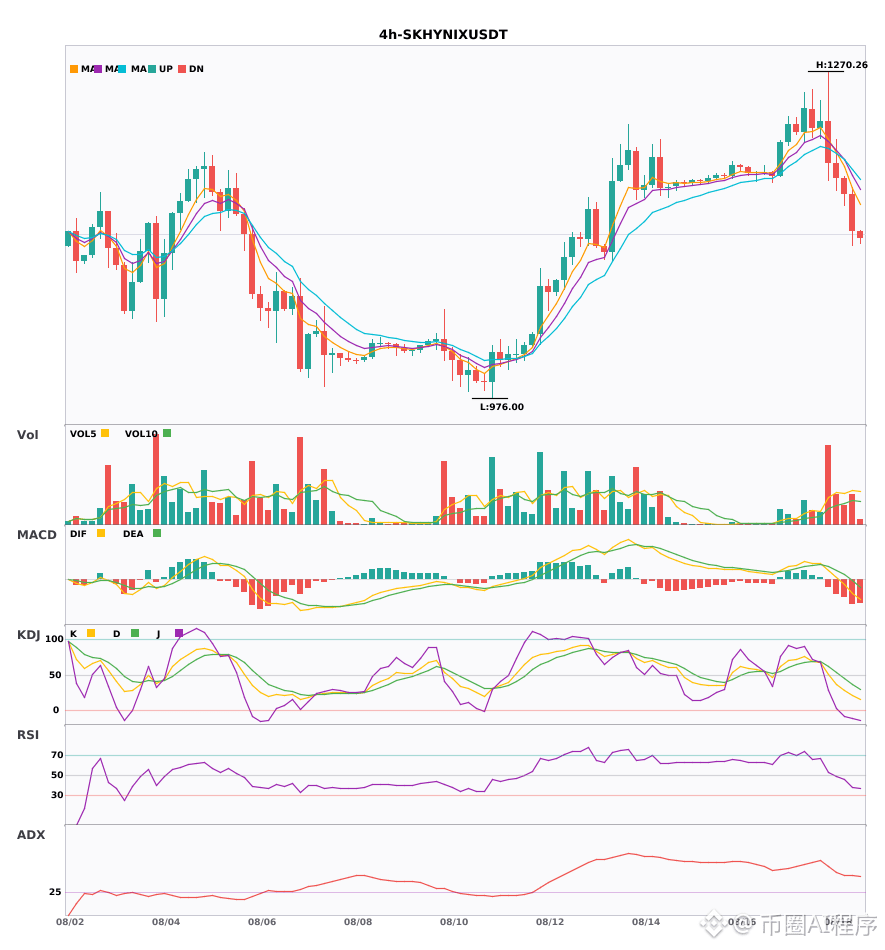
Task: Click the RSI axis value 50
Action: 57,775
